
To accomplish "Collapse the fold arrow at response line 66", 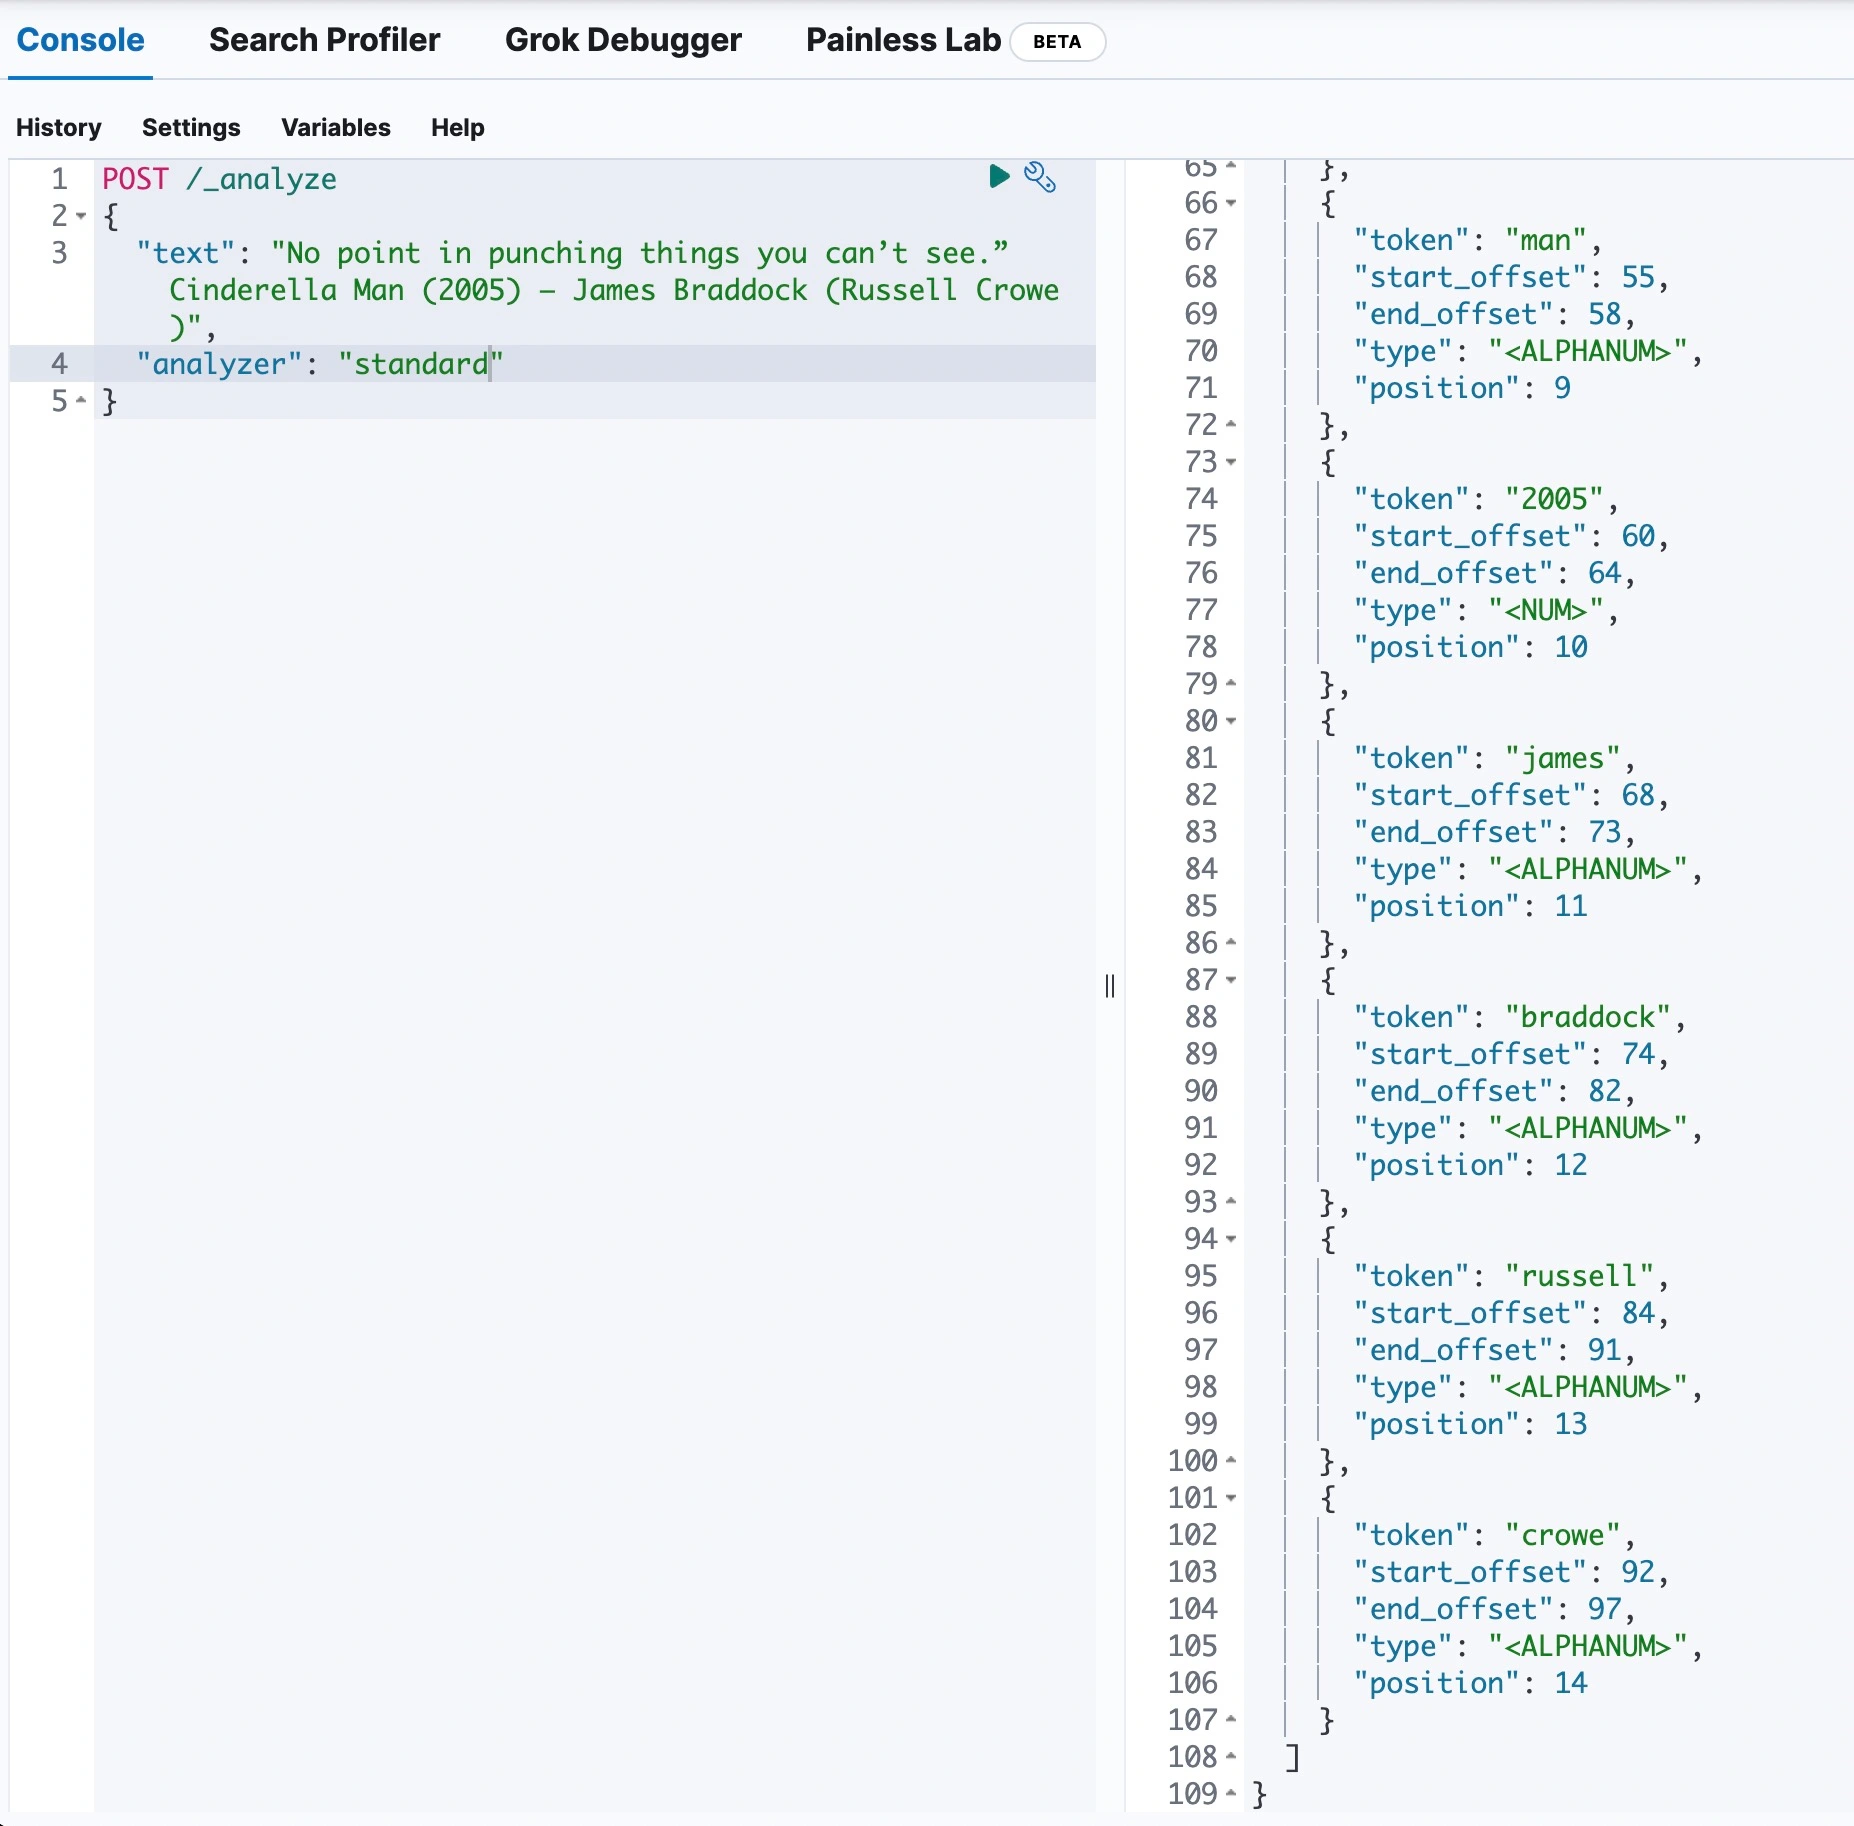I will coord(1231,203).
